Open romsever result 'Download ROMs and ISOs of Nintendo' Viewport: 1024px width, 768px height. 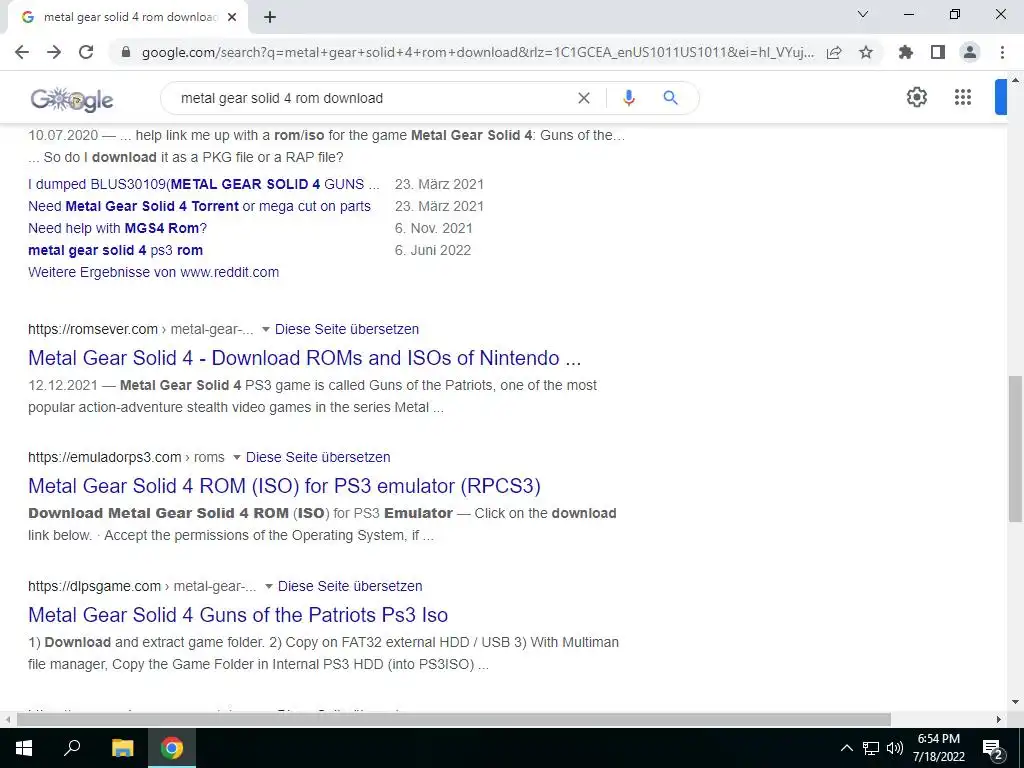click(x=304, y=358)
